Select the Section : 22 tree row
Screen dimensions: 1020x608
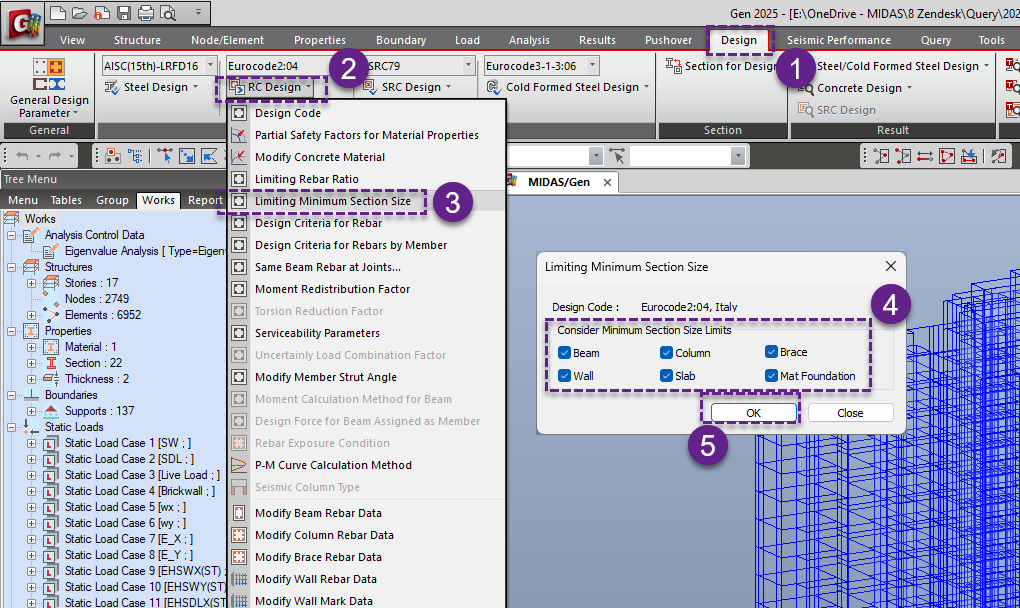click(x=93, y=363)
